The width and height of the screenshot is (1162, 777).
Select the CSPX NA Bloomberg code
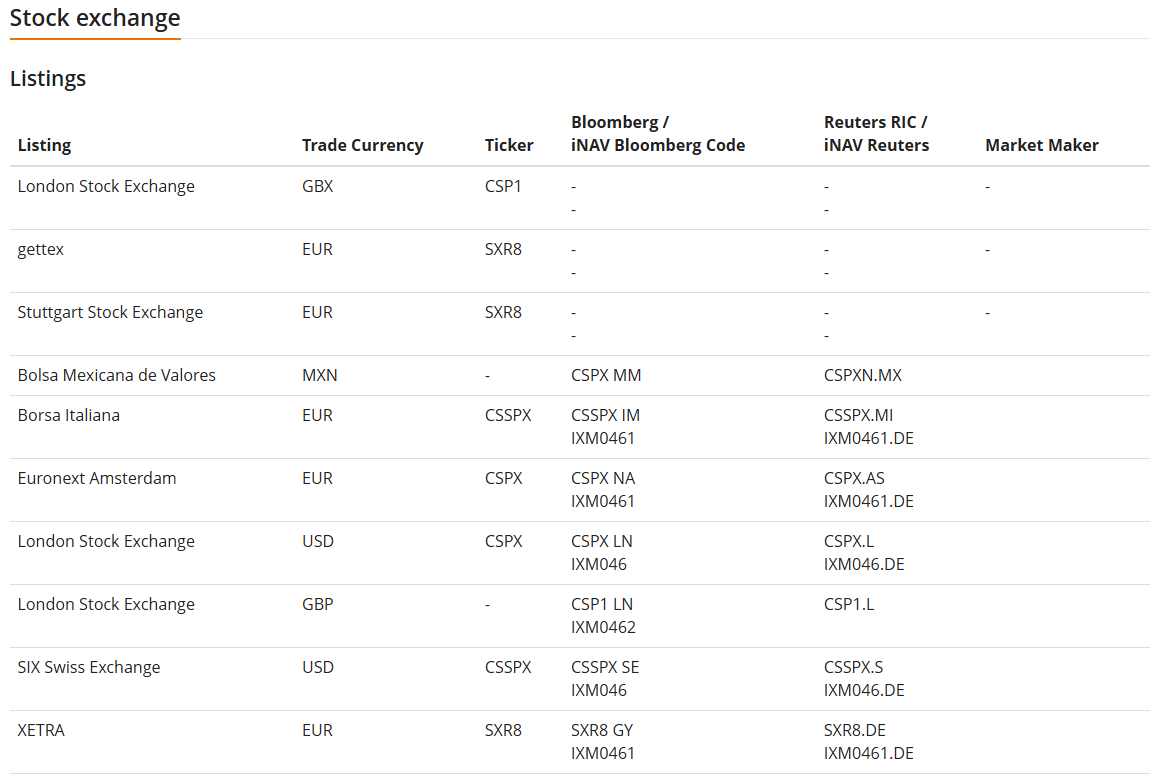coord(603,478)
